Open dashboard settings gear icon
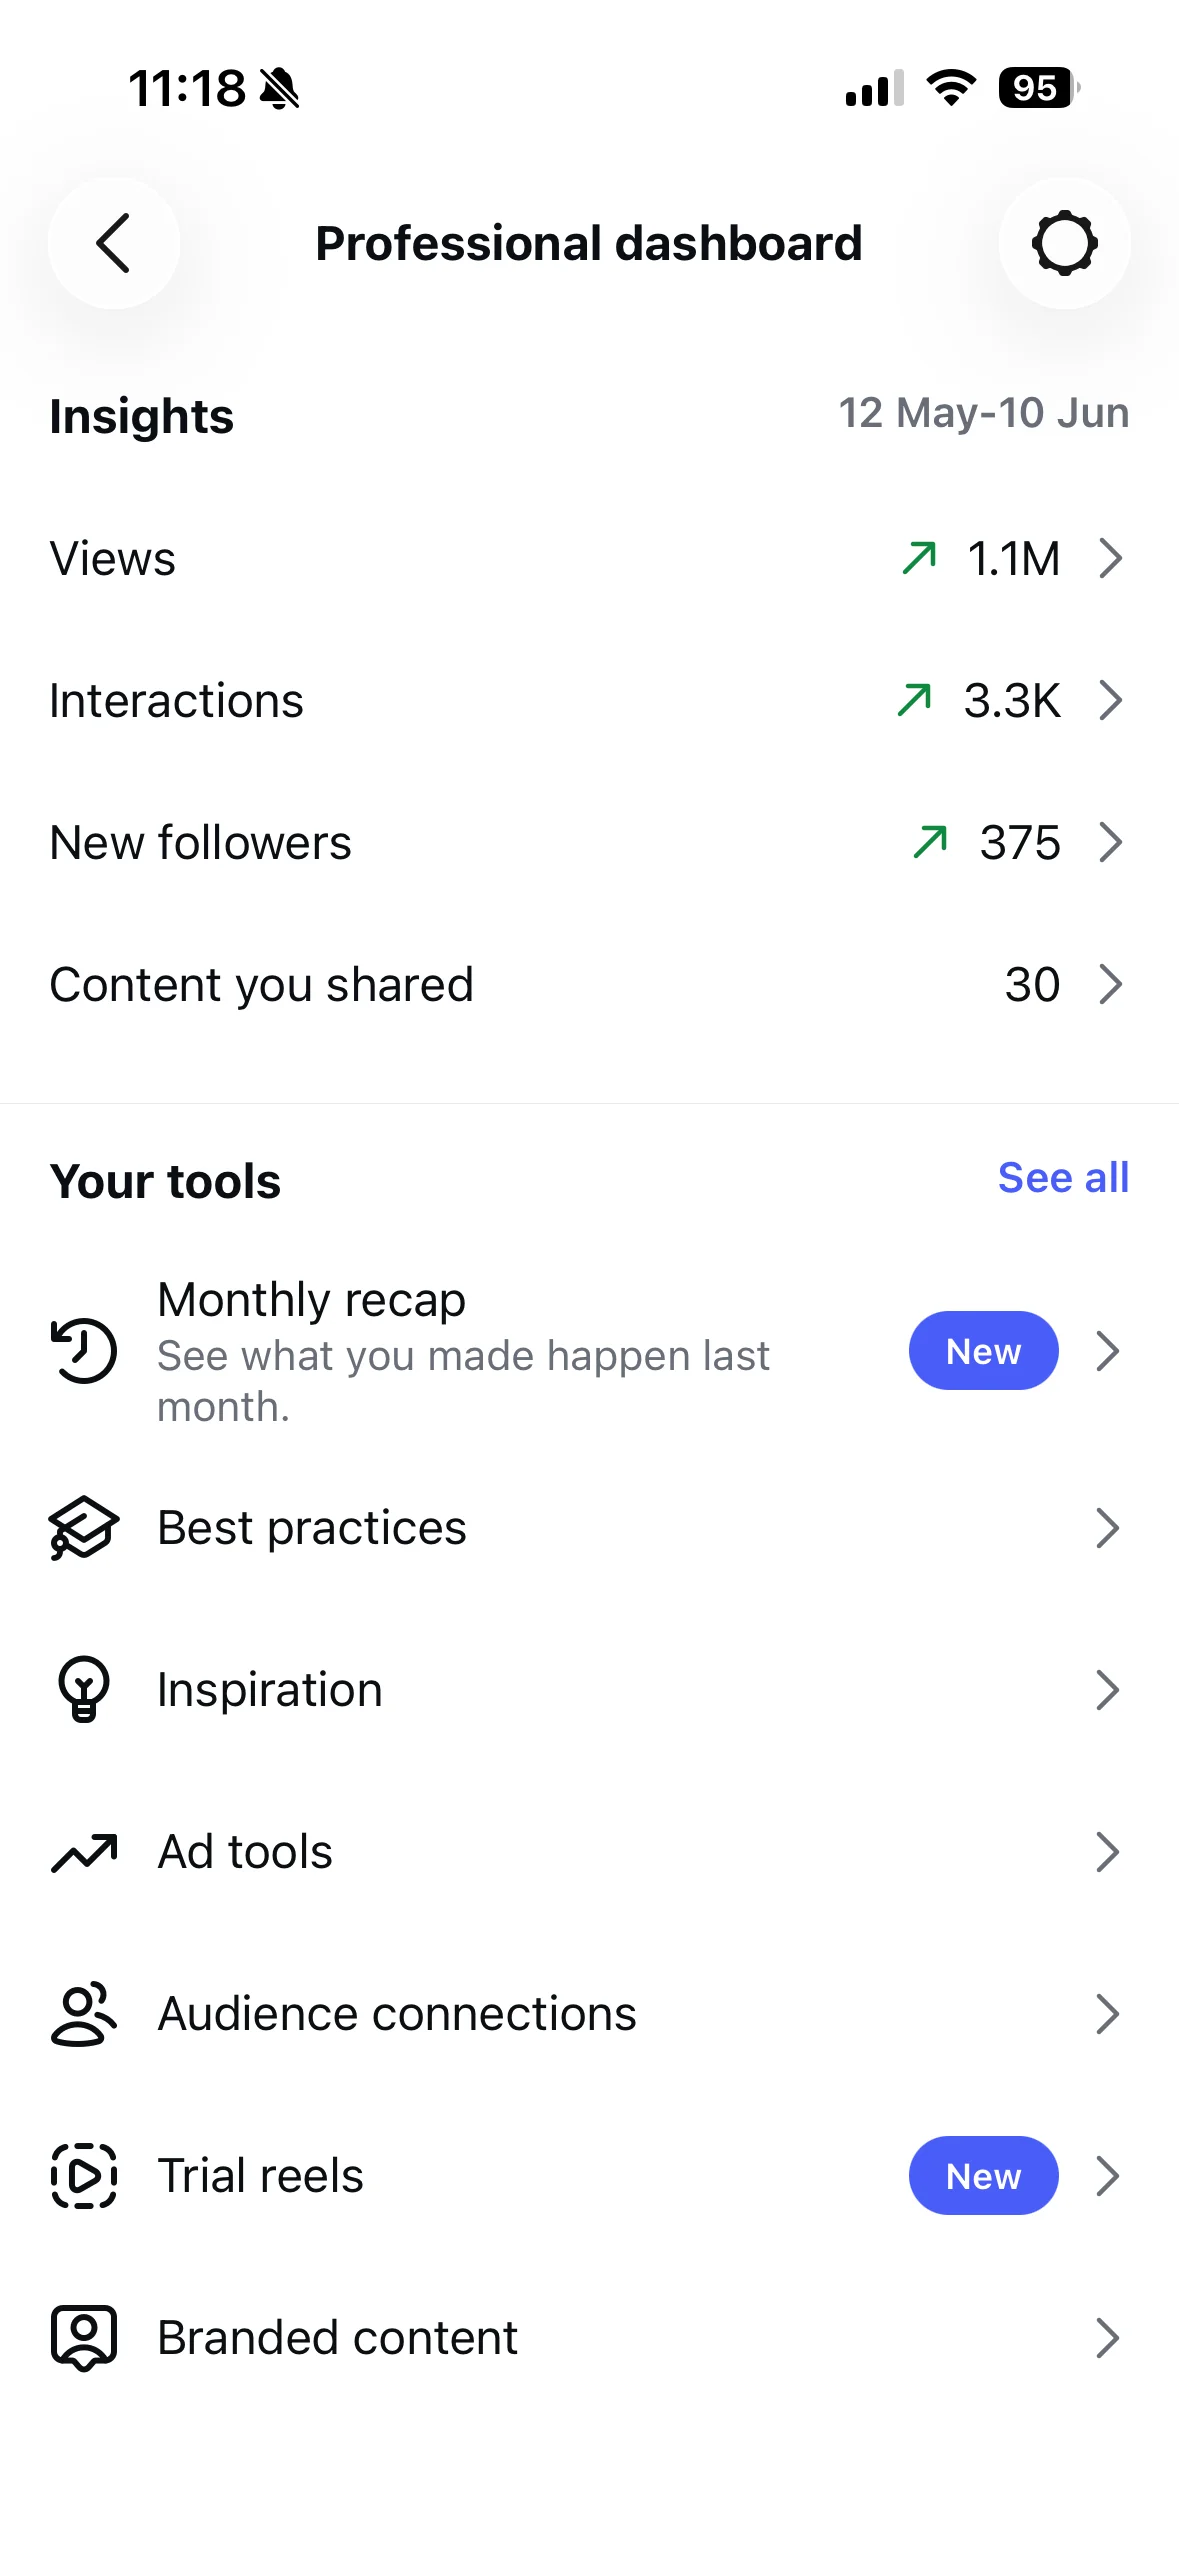 pyautogui.click(x=1064, y=243)
